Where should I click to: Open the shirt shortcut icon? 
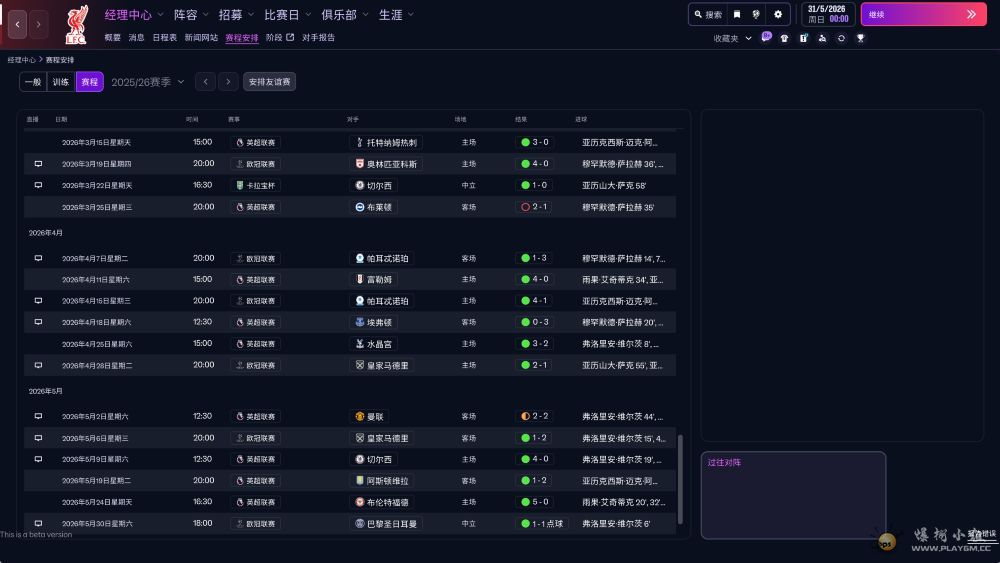pyautogui.click(x=784, y=38)
